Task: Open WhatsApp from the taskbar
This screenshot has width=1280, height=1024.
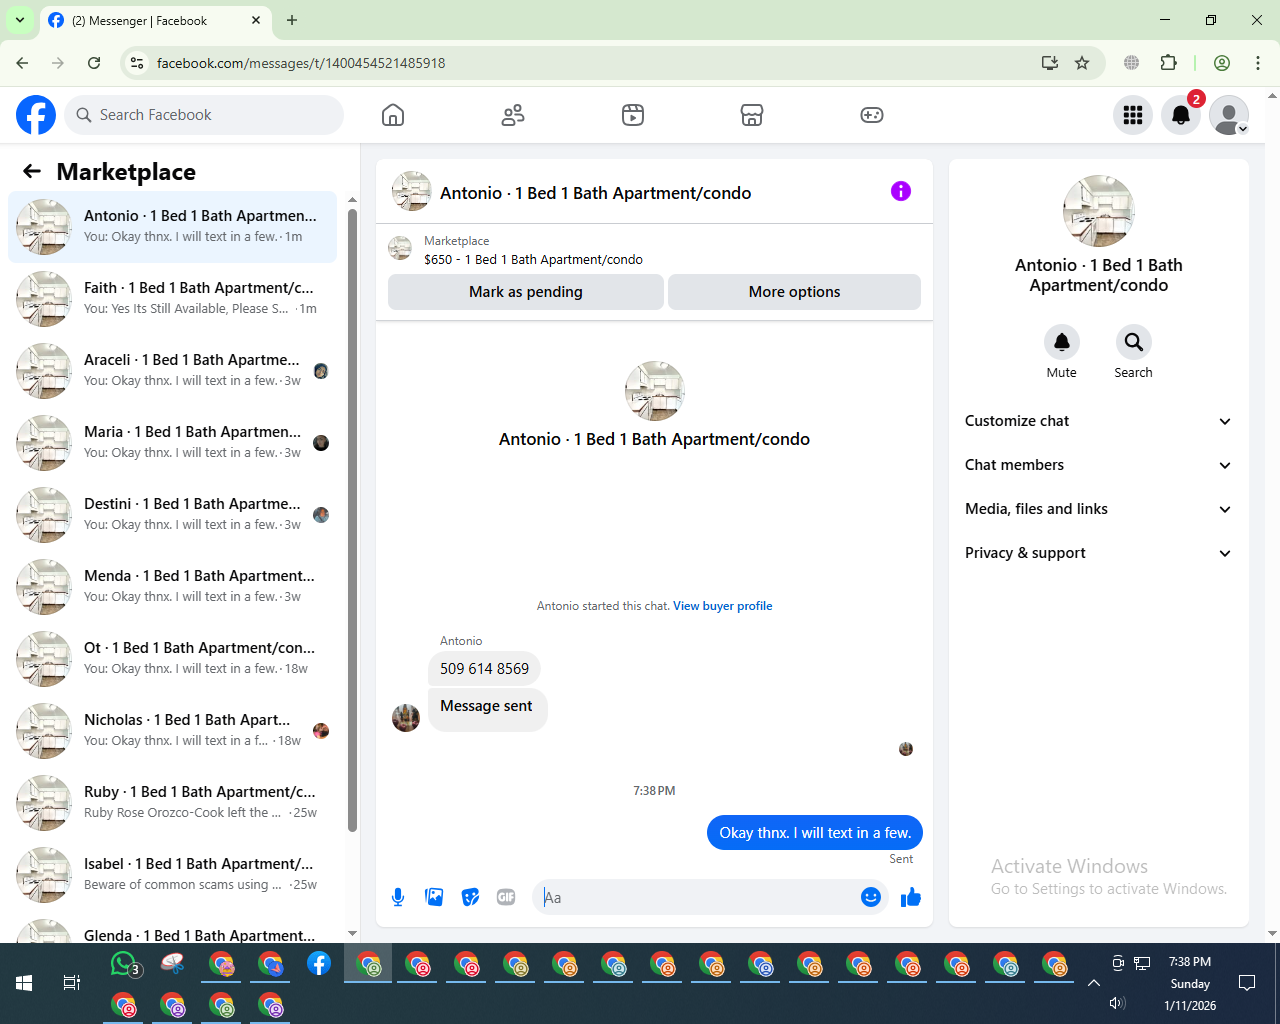Action: (124, 964)
